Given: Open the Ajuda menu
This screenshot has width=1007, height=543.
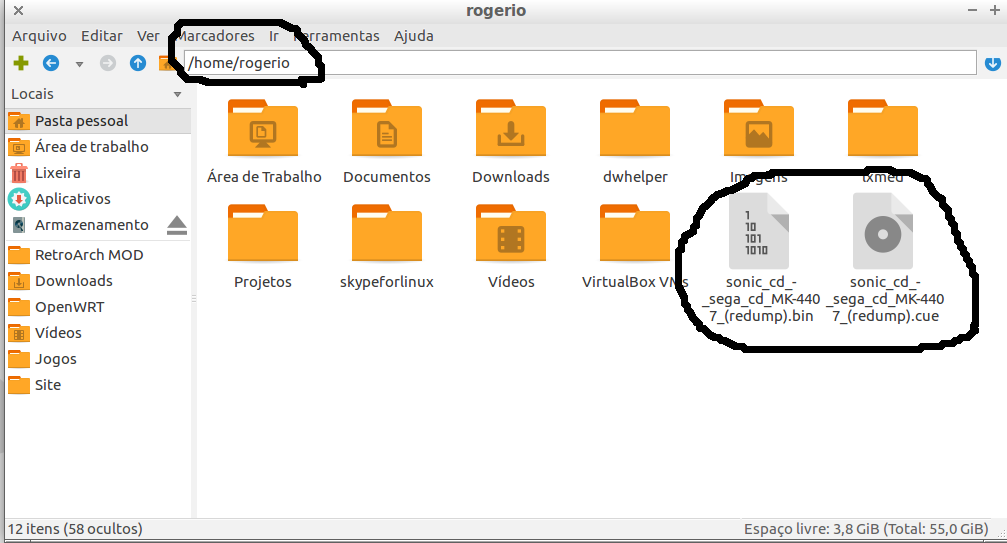Looking at the screenshot, I should point(413,36).
